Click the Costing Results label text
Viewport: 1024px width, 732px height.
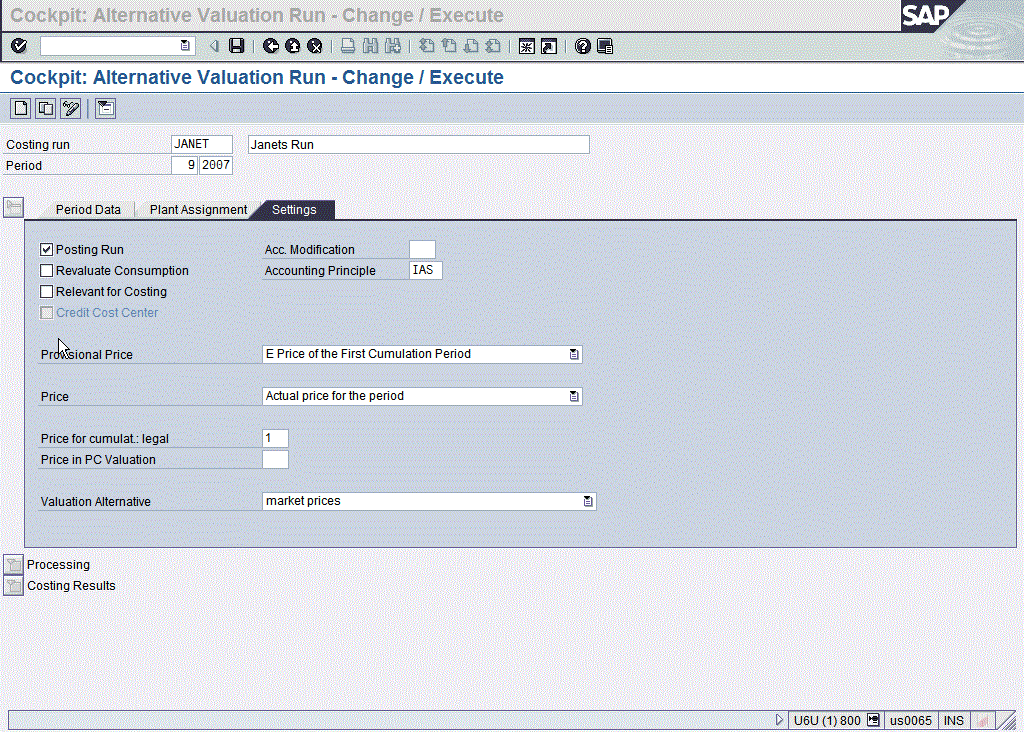71,586
